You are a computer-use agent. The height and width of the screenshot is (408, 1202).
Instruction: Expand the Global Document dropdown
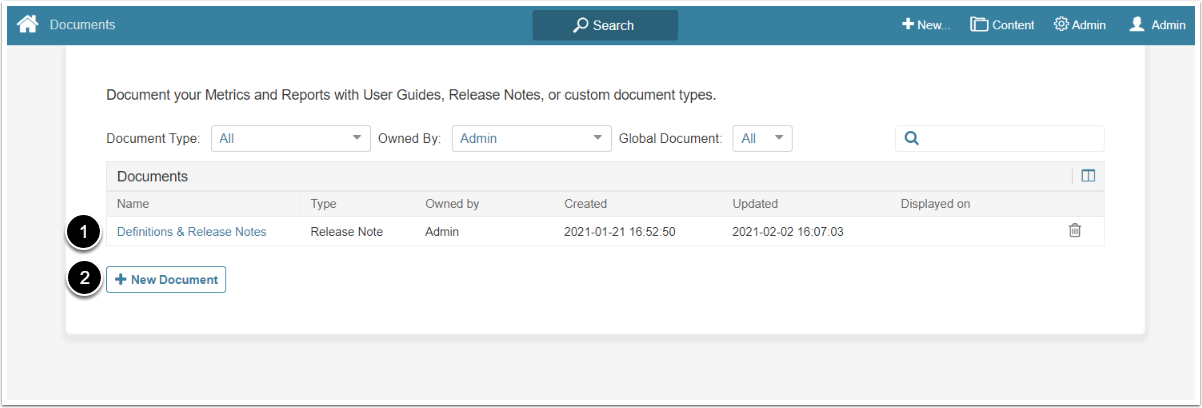point(762,139)
